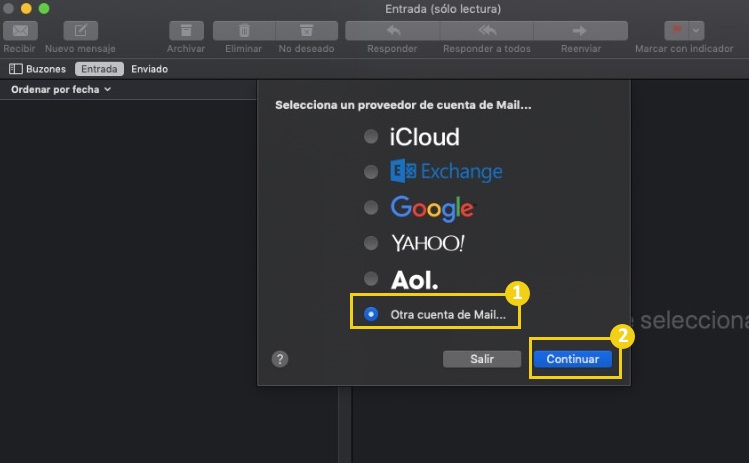This screenshot has height=463, width=749.
Task: Click the Responder reply arrow
Action: tap(393, 31)
